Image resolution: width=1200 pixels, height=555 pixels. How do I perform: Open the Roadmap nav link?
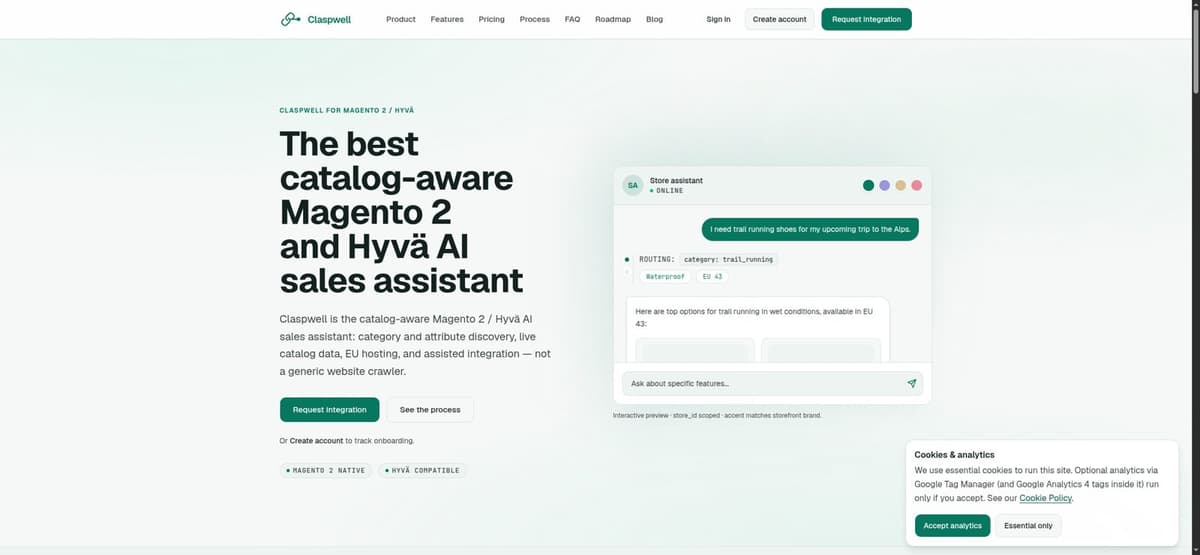point(613,19)
